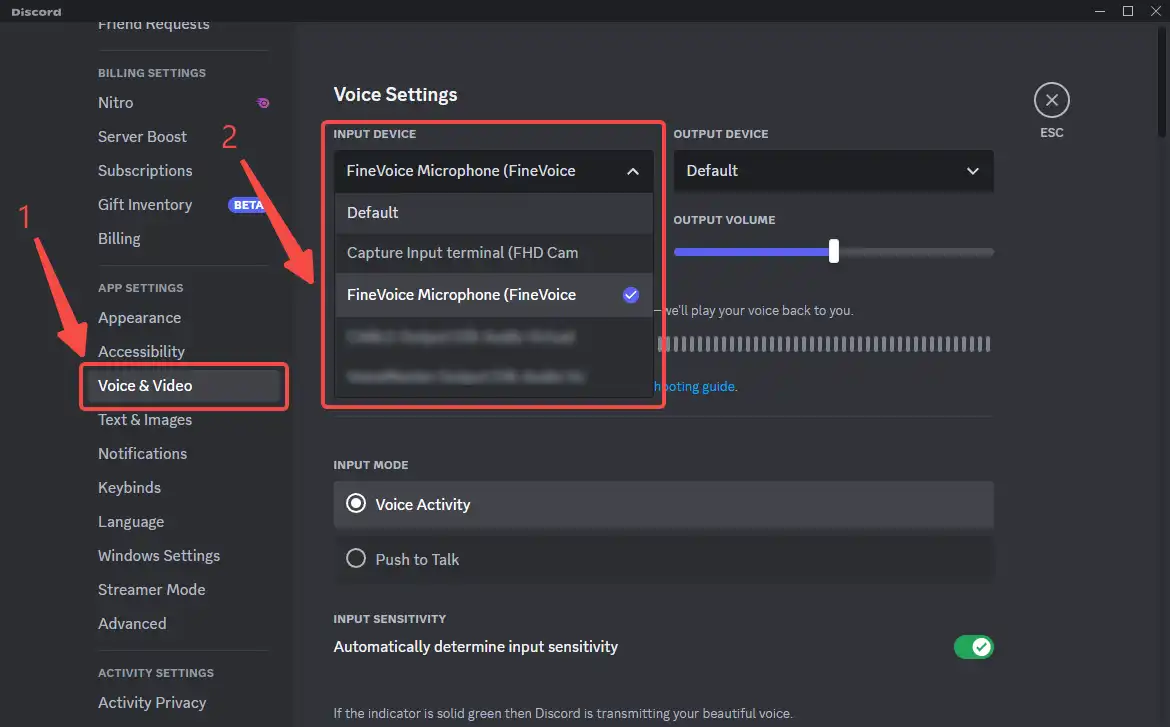Open Activity Privacy settings
1170x727 pixels.
click(x=152, y=703)
